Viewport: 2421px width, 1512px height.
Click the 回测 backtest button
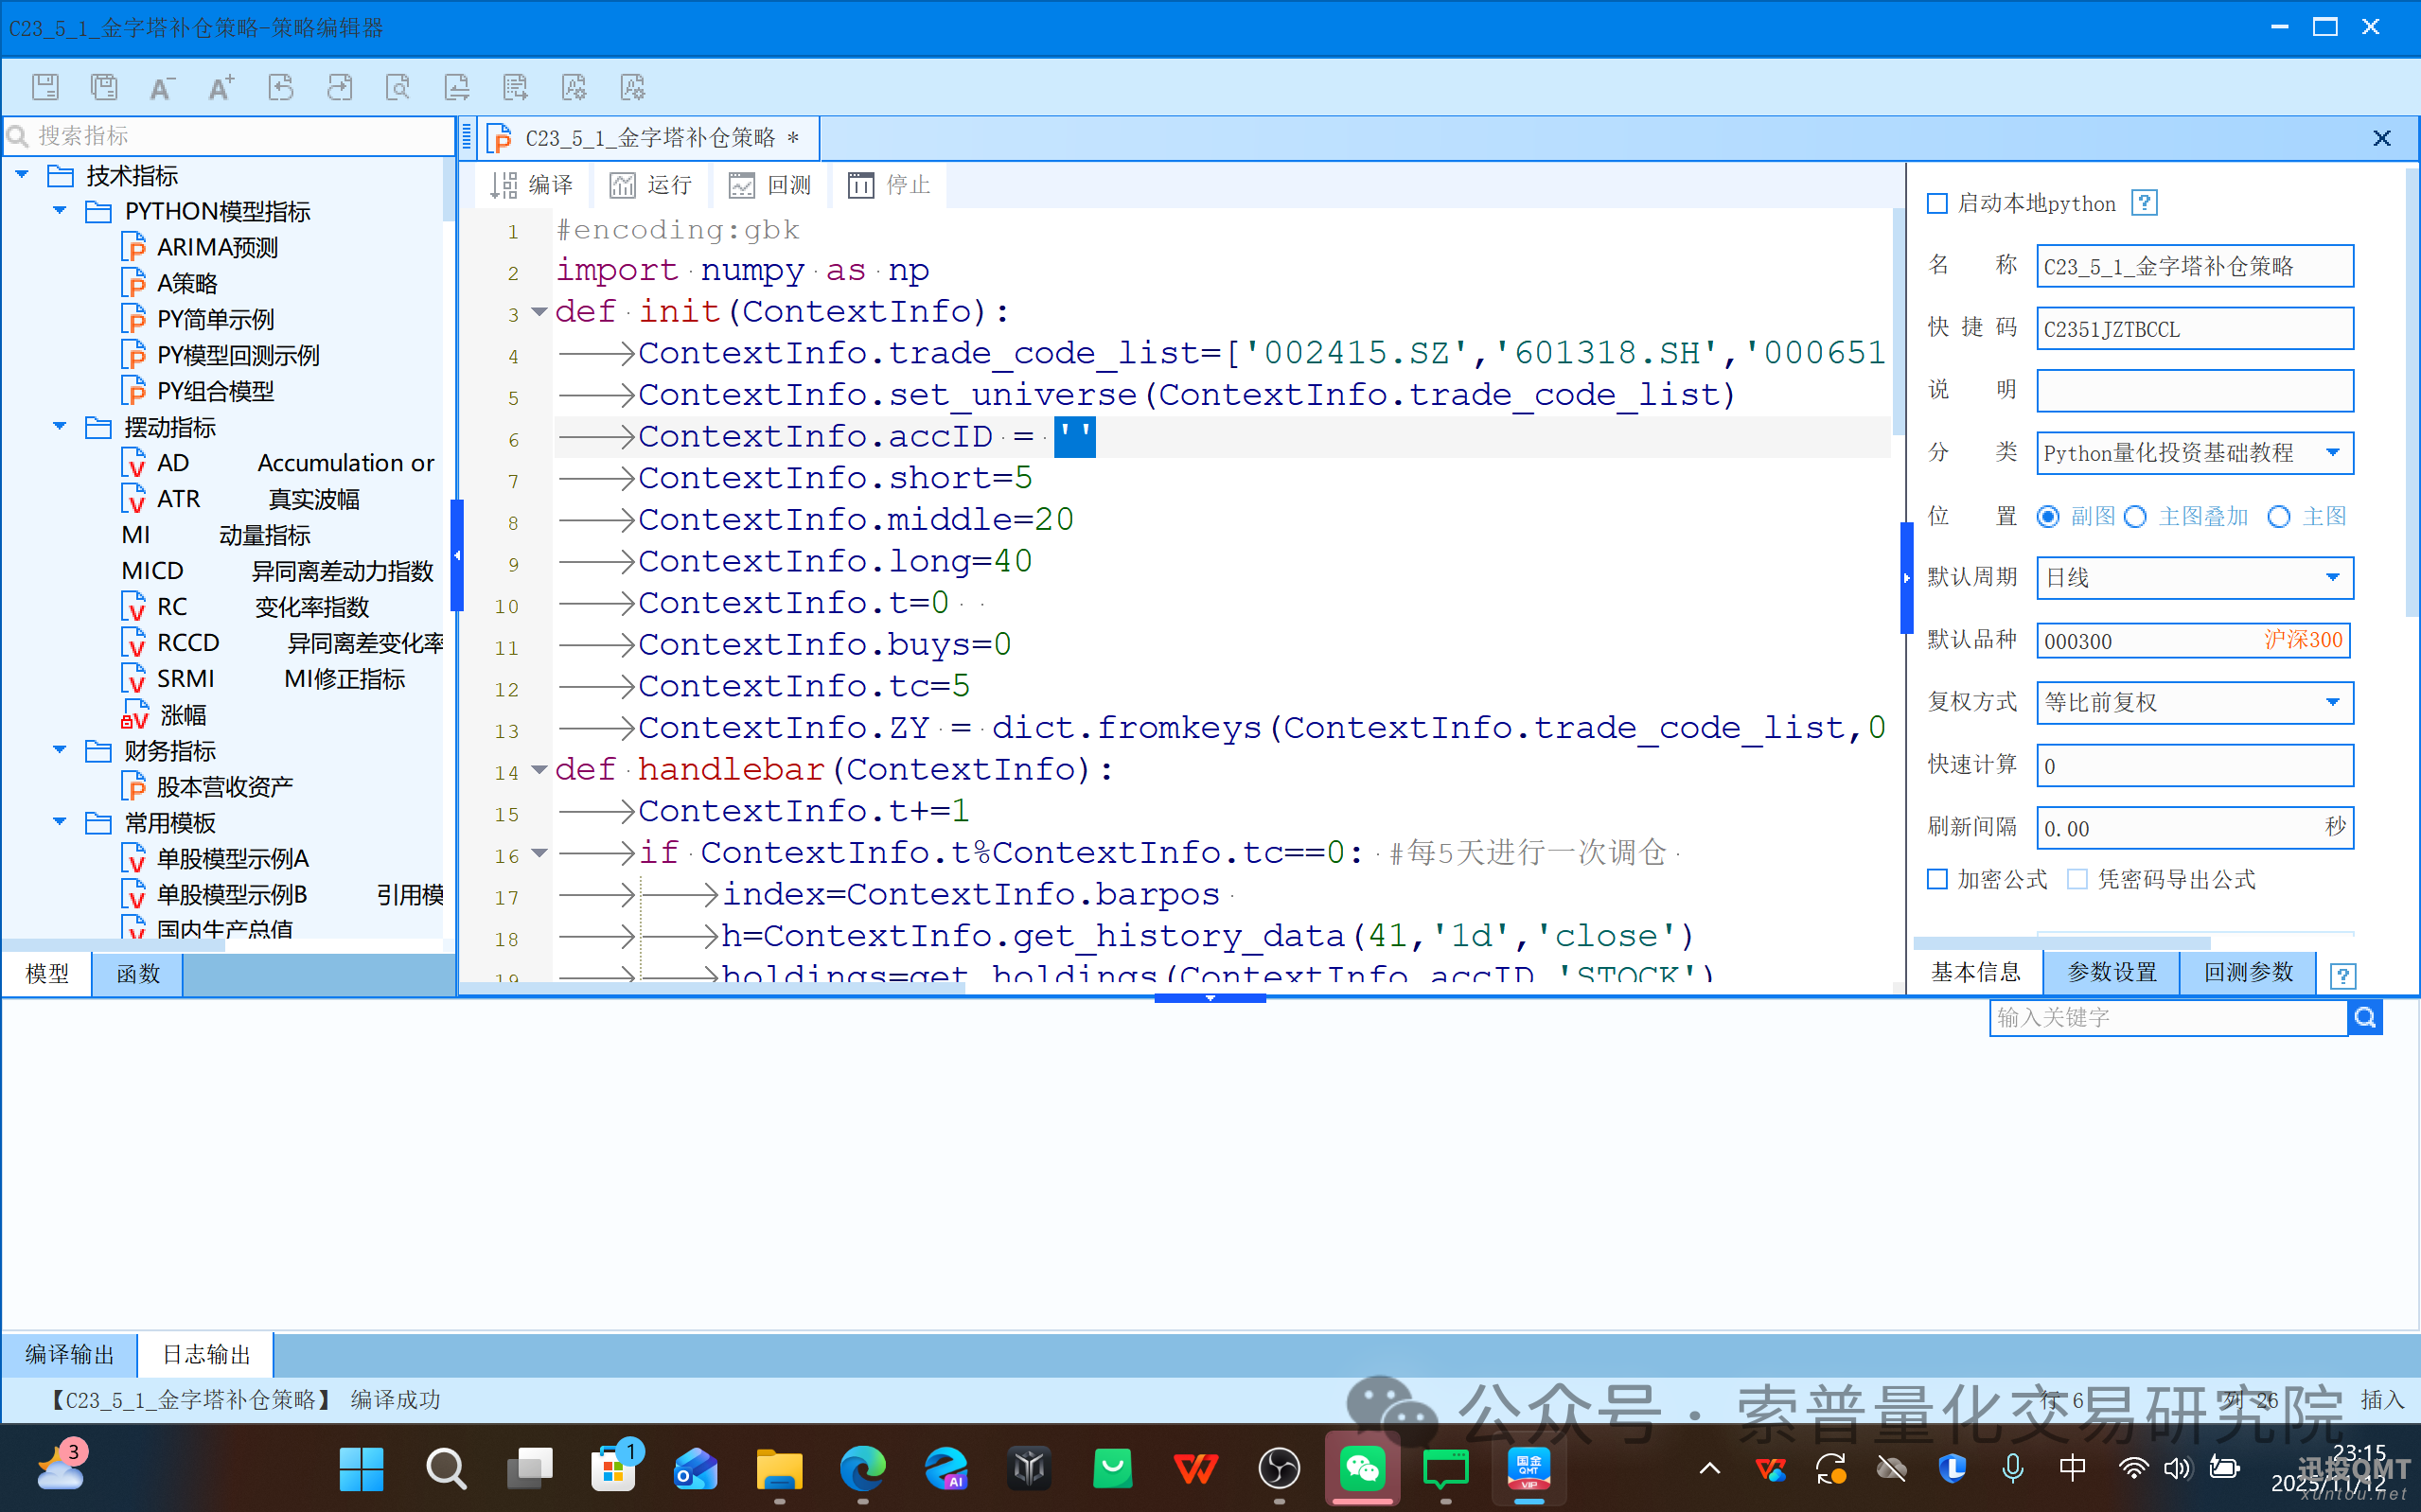(770, 185)
